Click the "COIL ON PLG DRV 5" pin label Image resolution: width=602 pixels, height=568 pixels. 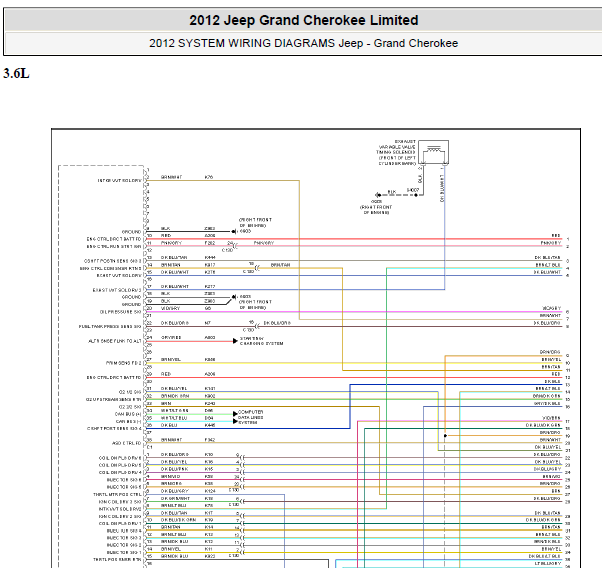tap(120, 465)
